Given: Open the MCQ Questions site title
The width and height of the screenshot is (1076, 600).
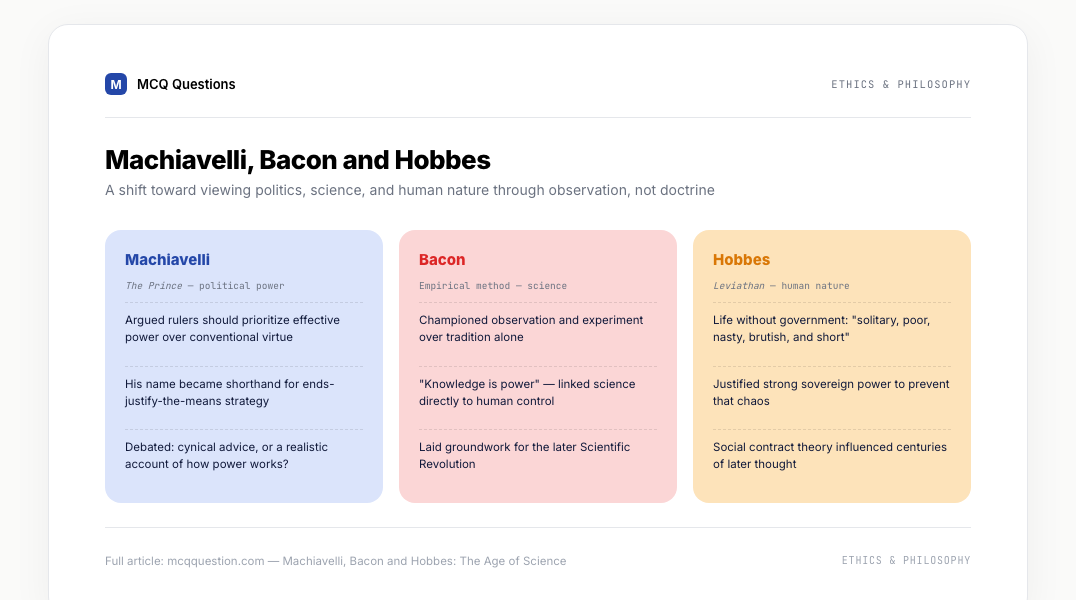Looking at the screenshot, I should coord(186,84).
